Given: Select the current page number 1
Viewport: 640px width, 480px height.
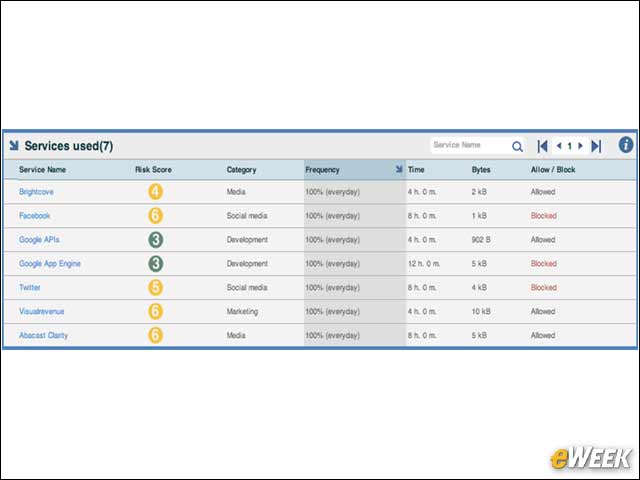Looking at the screenshot, I should pyautogui.click(x=570, y=146).
